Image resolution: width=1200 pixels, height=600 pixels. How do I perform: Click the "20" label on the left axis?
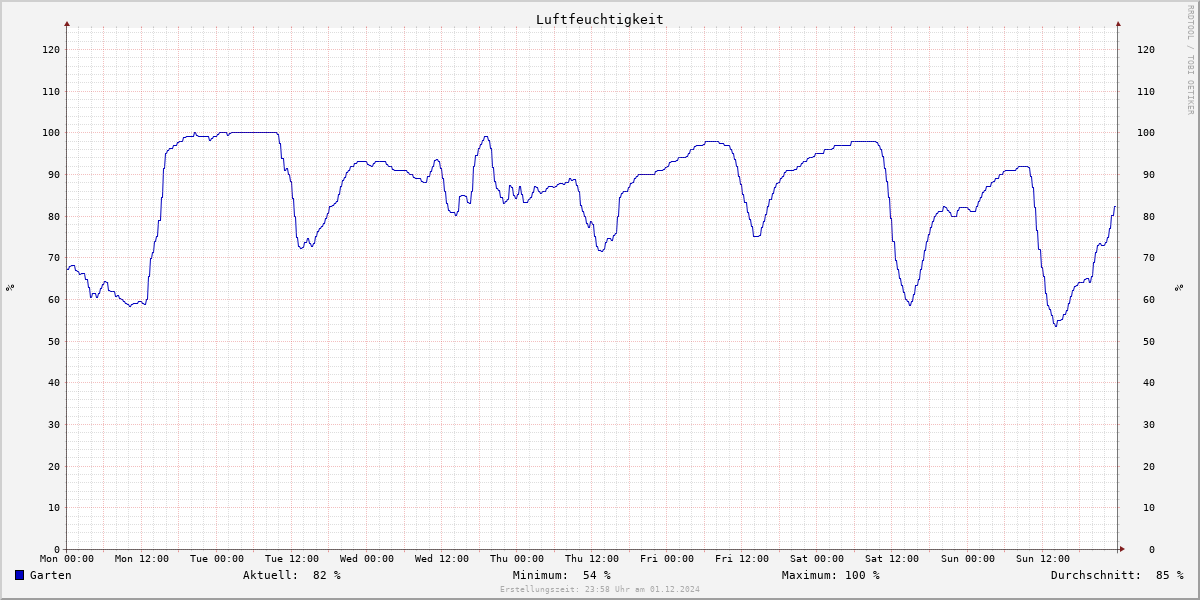coord(54,467)
